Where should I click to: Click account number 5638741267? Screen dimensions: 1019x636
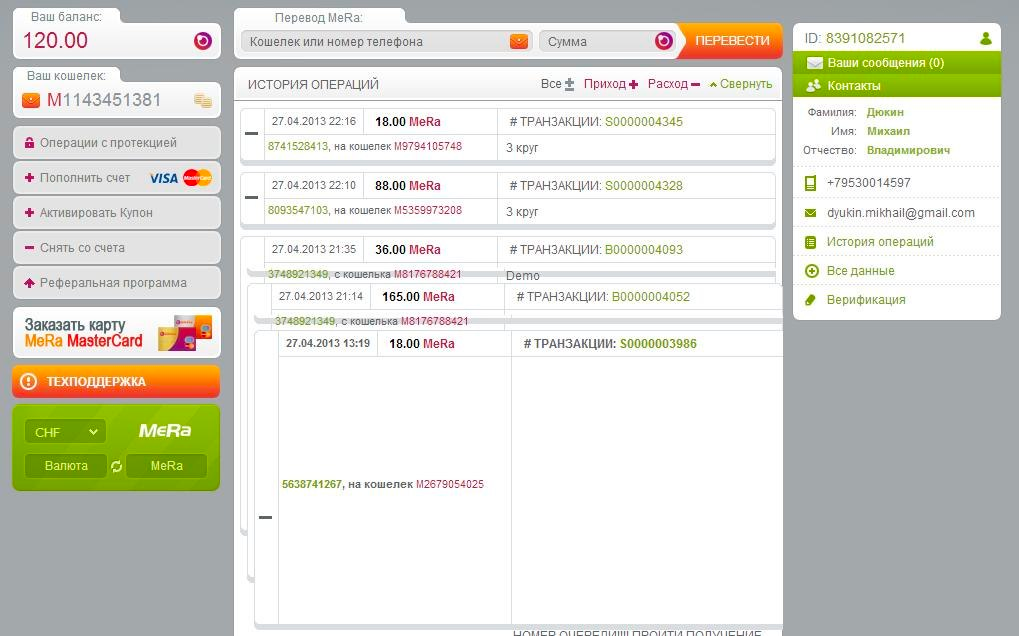pyautogui.click(x=311, y=484)
